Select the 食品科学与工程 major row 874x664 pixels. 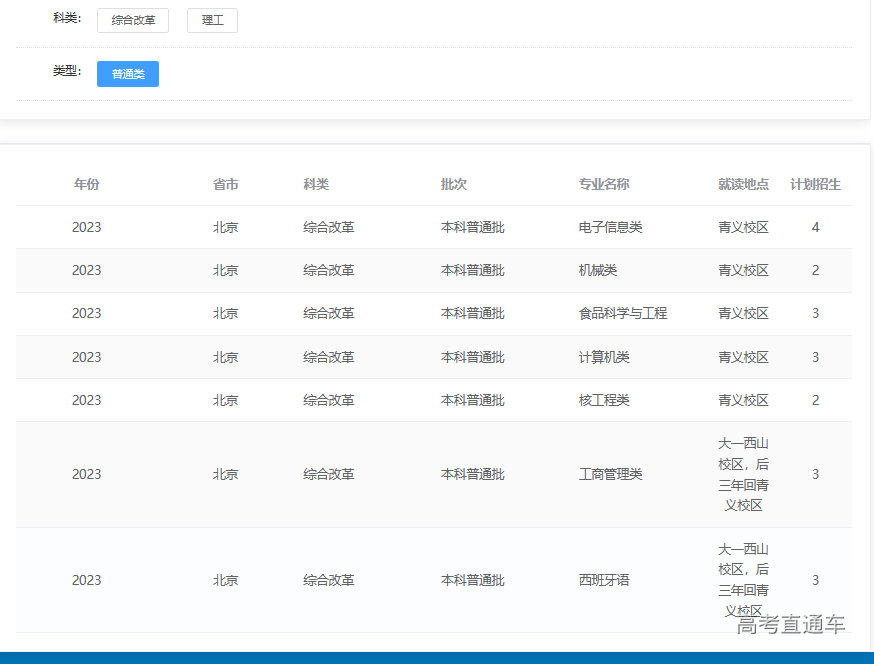[622, 313]
